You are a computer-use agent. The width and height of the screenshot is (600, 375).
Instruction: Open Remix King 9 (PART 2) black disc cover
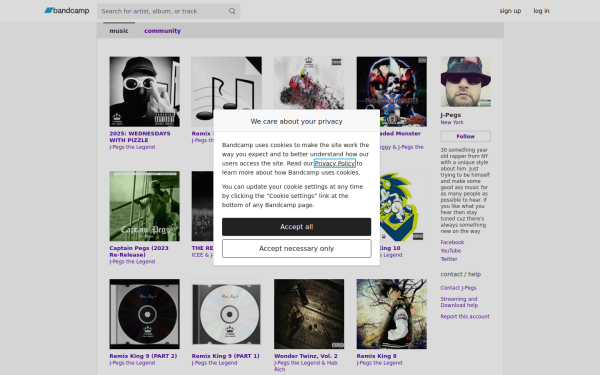point(144,314)
